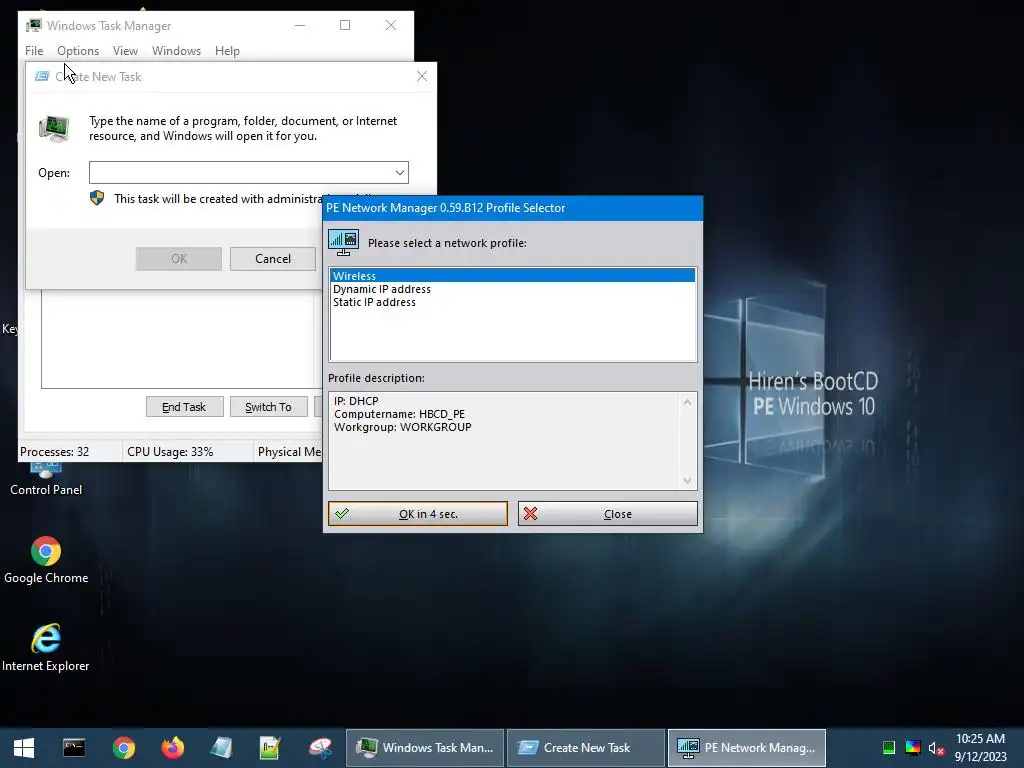Switch to Windows Task Manager taskbar button
Screen dimensions: 1024x768
(x=424, y=748)
